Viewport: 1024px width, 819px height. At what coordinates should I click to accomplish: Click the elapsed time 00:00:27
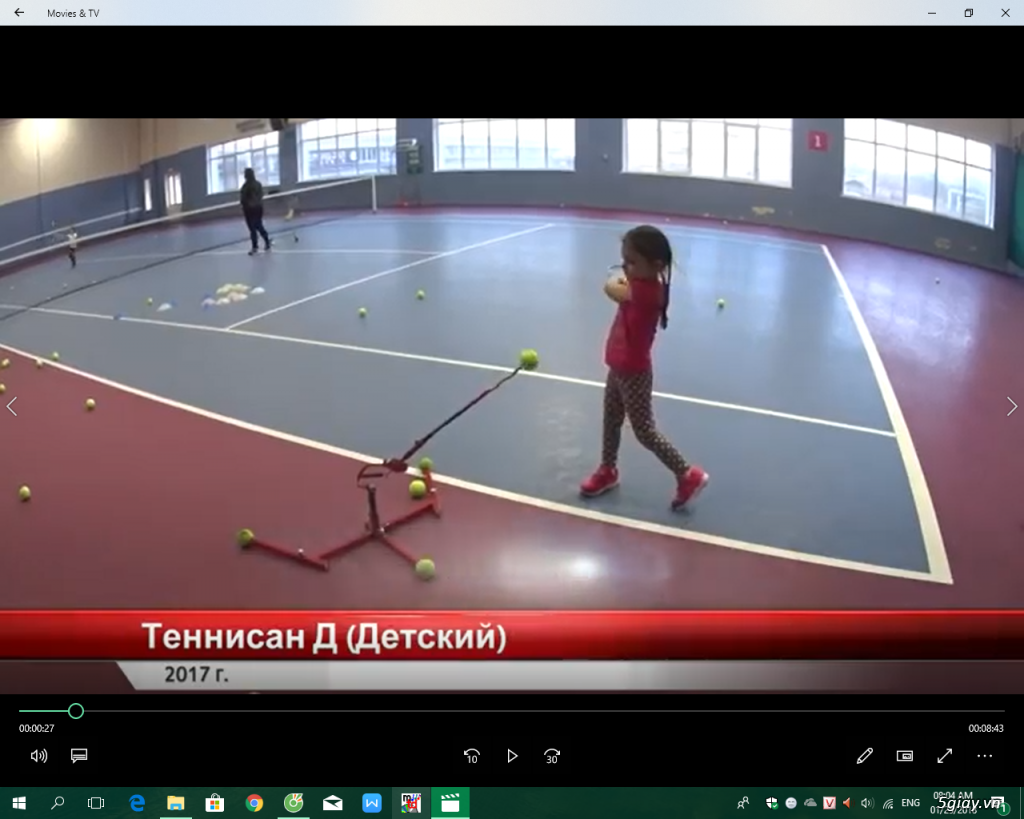pos(37,728)
